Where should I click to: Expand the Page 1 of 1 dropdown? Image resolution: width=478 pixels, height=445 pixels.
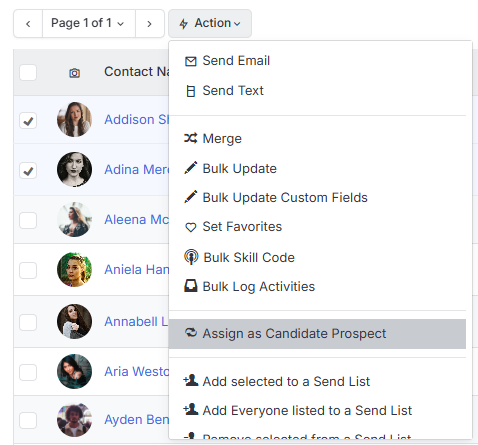pyautogui.click(x=89, y=23)
